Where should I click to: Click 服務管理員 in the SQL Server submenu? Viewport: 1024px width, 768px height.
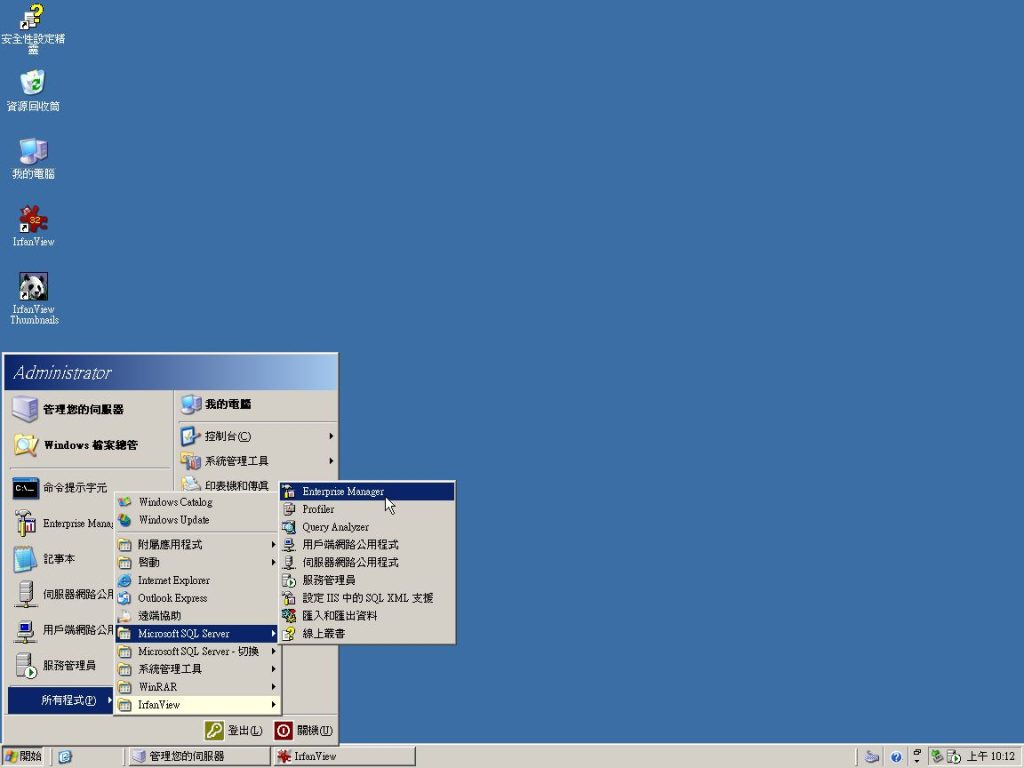click(328, 580)
